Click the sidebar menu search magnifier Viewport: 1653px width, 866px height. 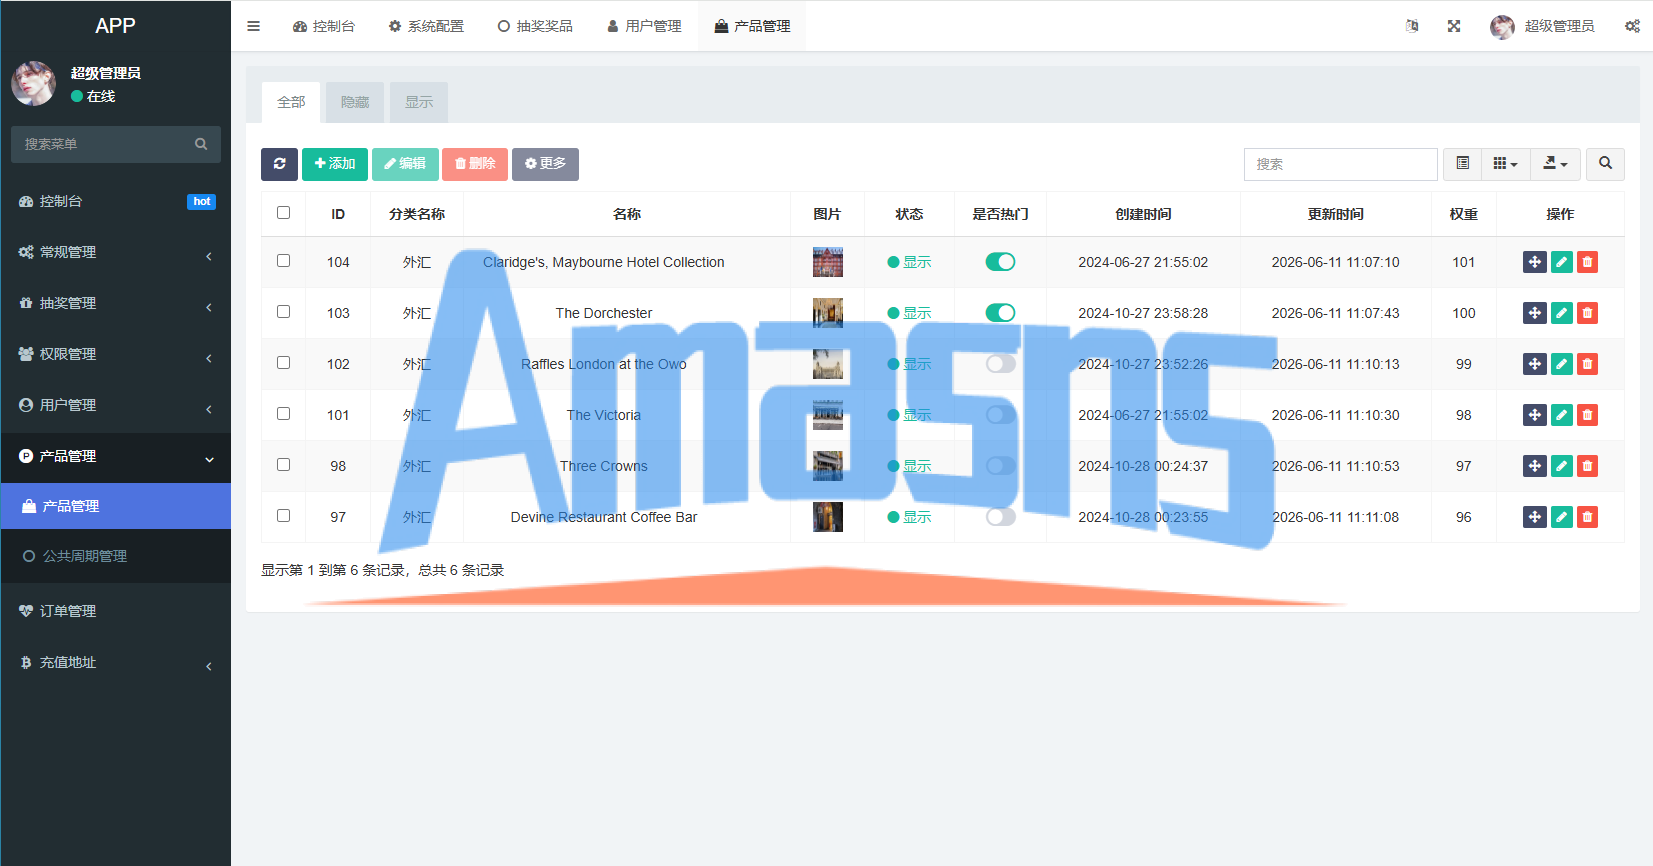201,144
